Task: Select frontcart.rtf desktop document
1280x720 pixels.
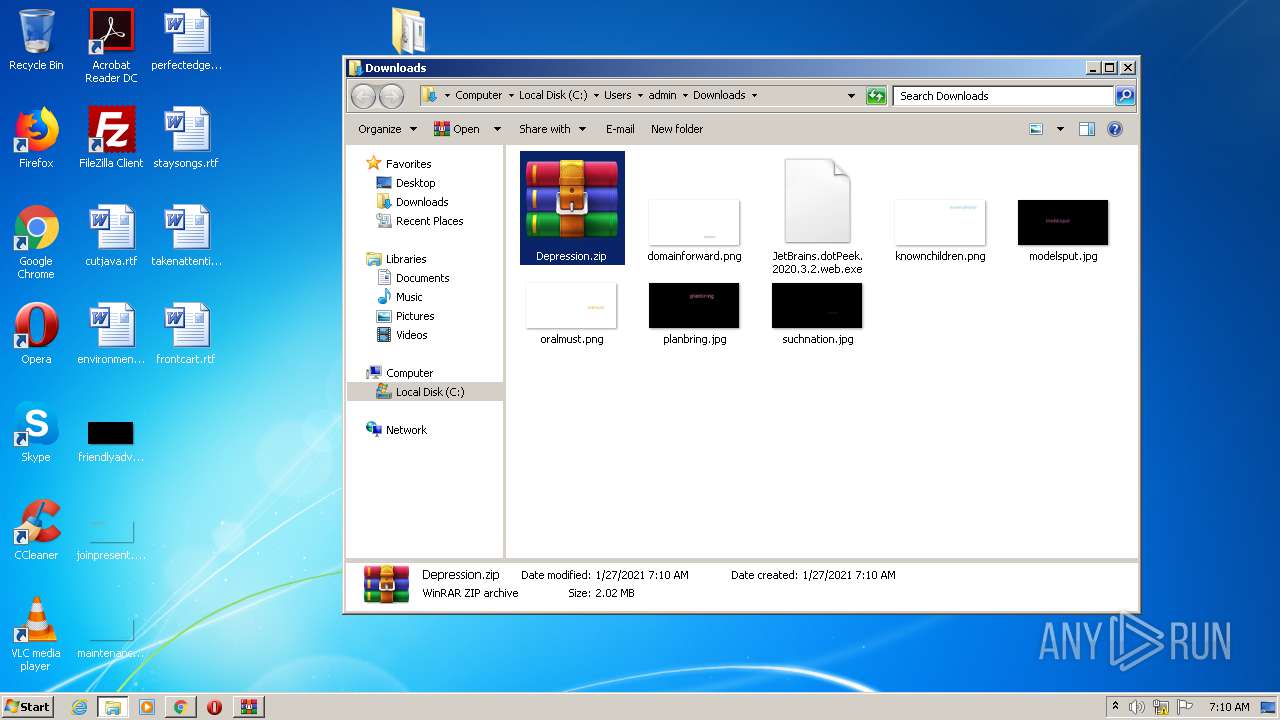Action: coord(186,334)
